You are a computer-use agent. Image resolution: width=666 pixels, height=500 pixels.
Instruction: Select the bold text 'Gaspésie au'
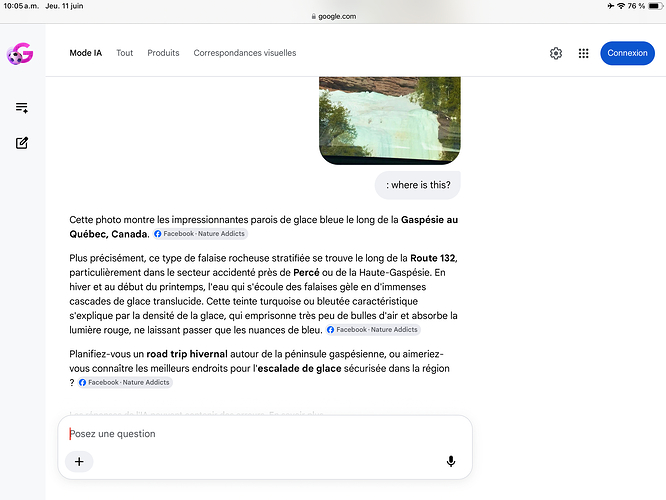tap(429, 220)
